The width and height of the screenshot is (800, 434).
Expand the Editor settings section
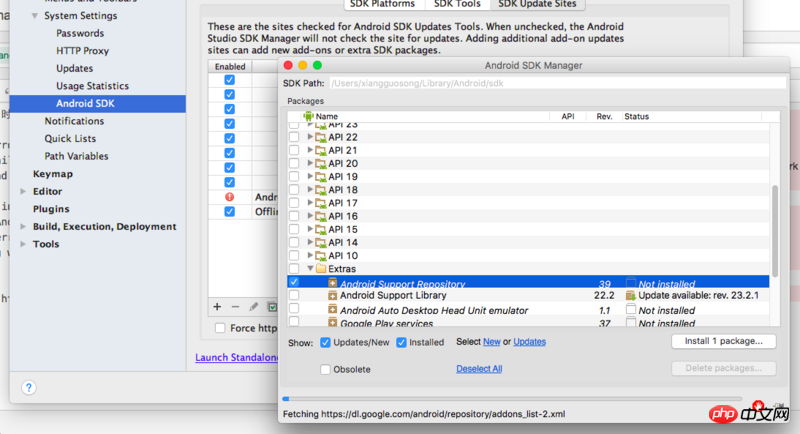pyautogui.click(x=23, y=191)
